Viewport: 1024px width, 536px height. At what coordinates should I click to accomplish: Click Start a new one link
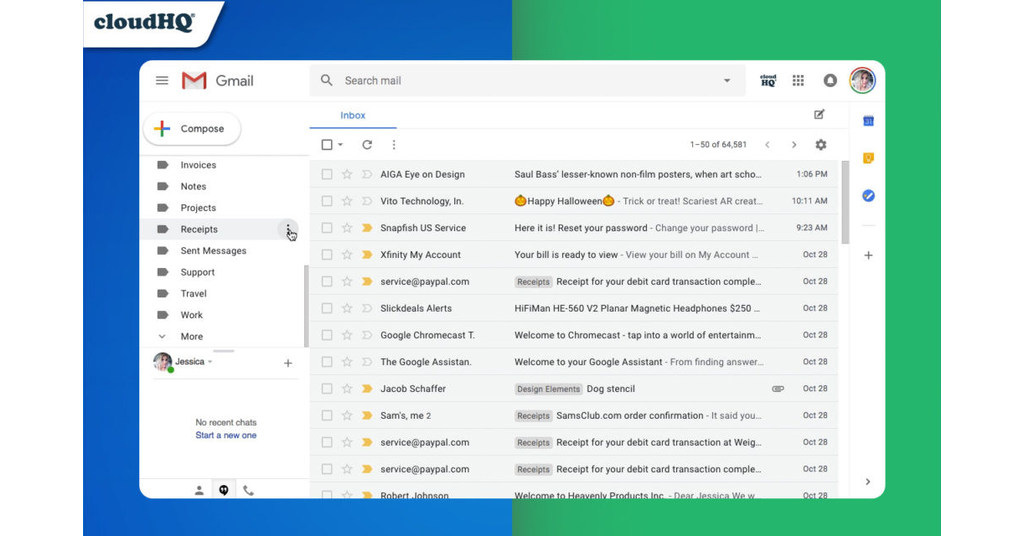coord(226,435)
